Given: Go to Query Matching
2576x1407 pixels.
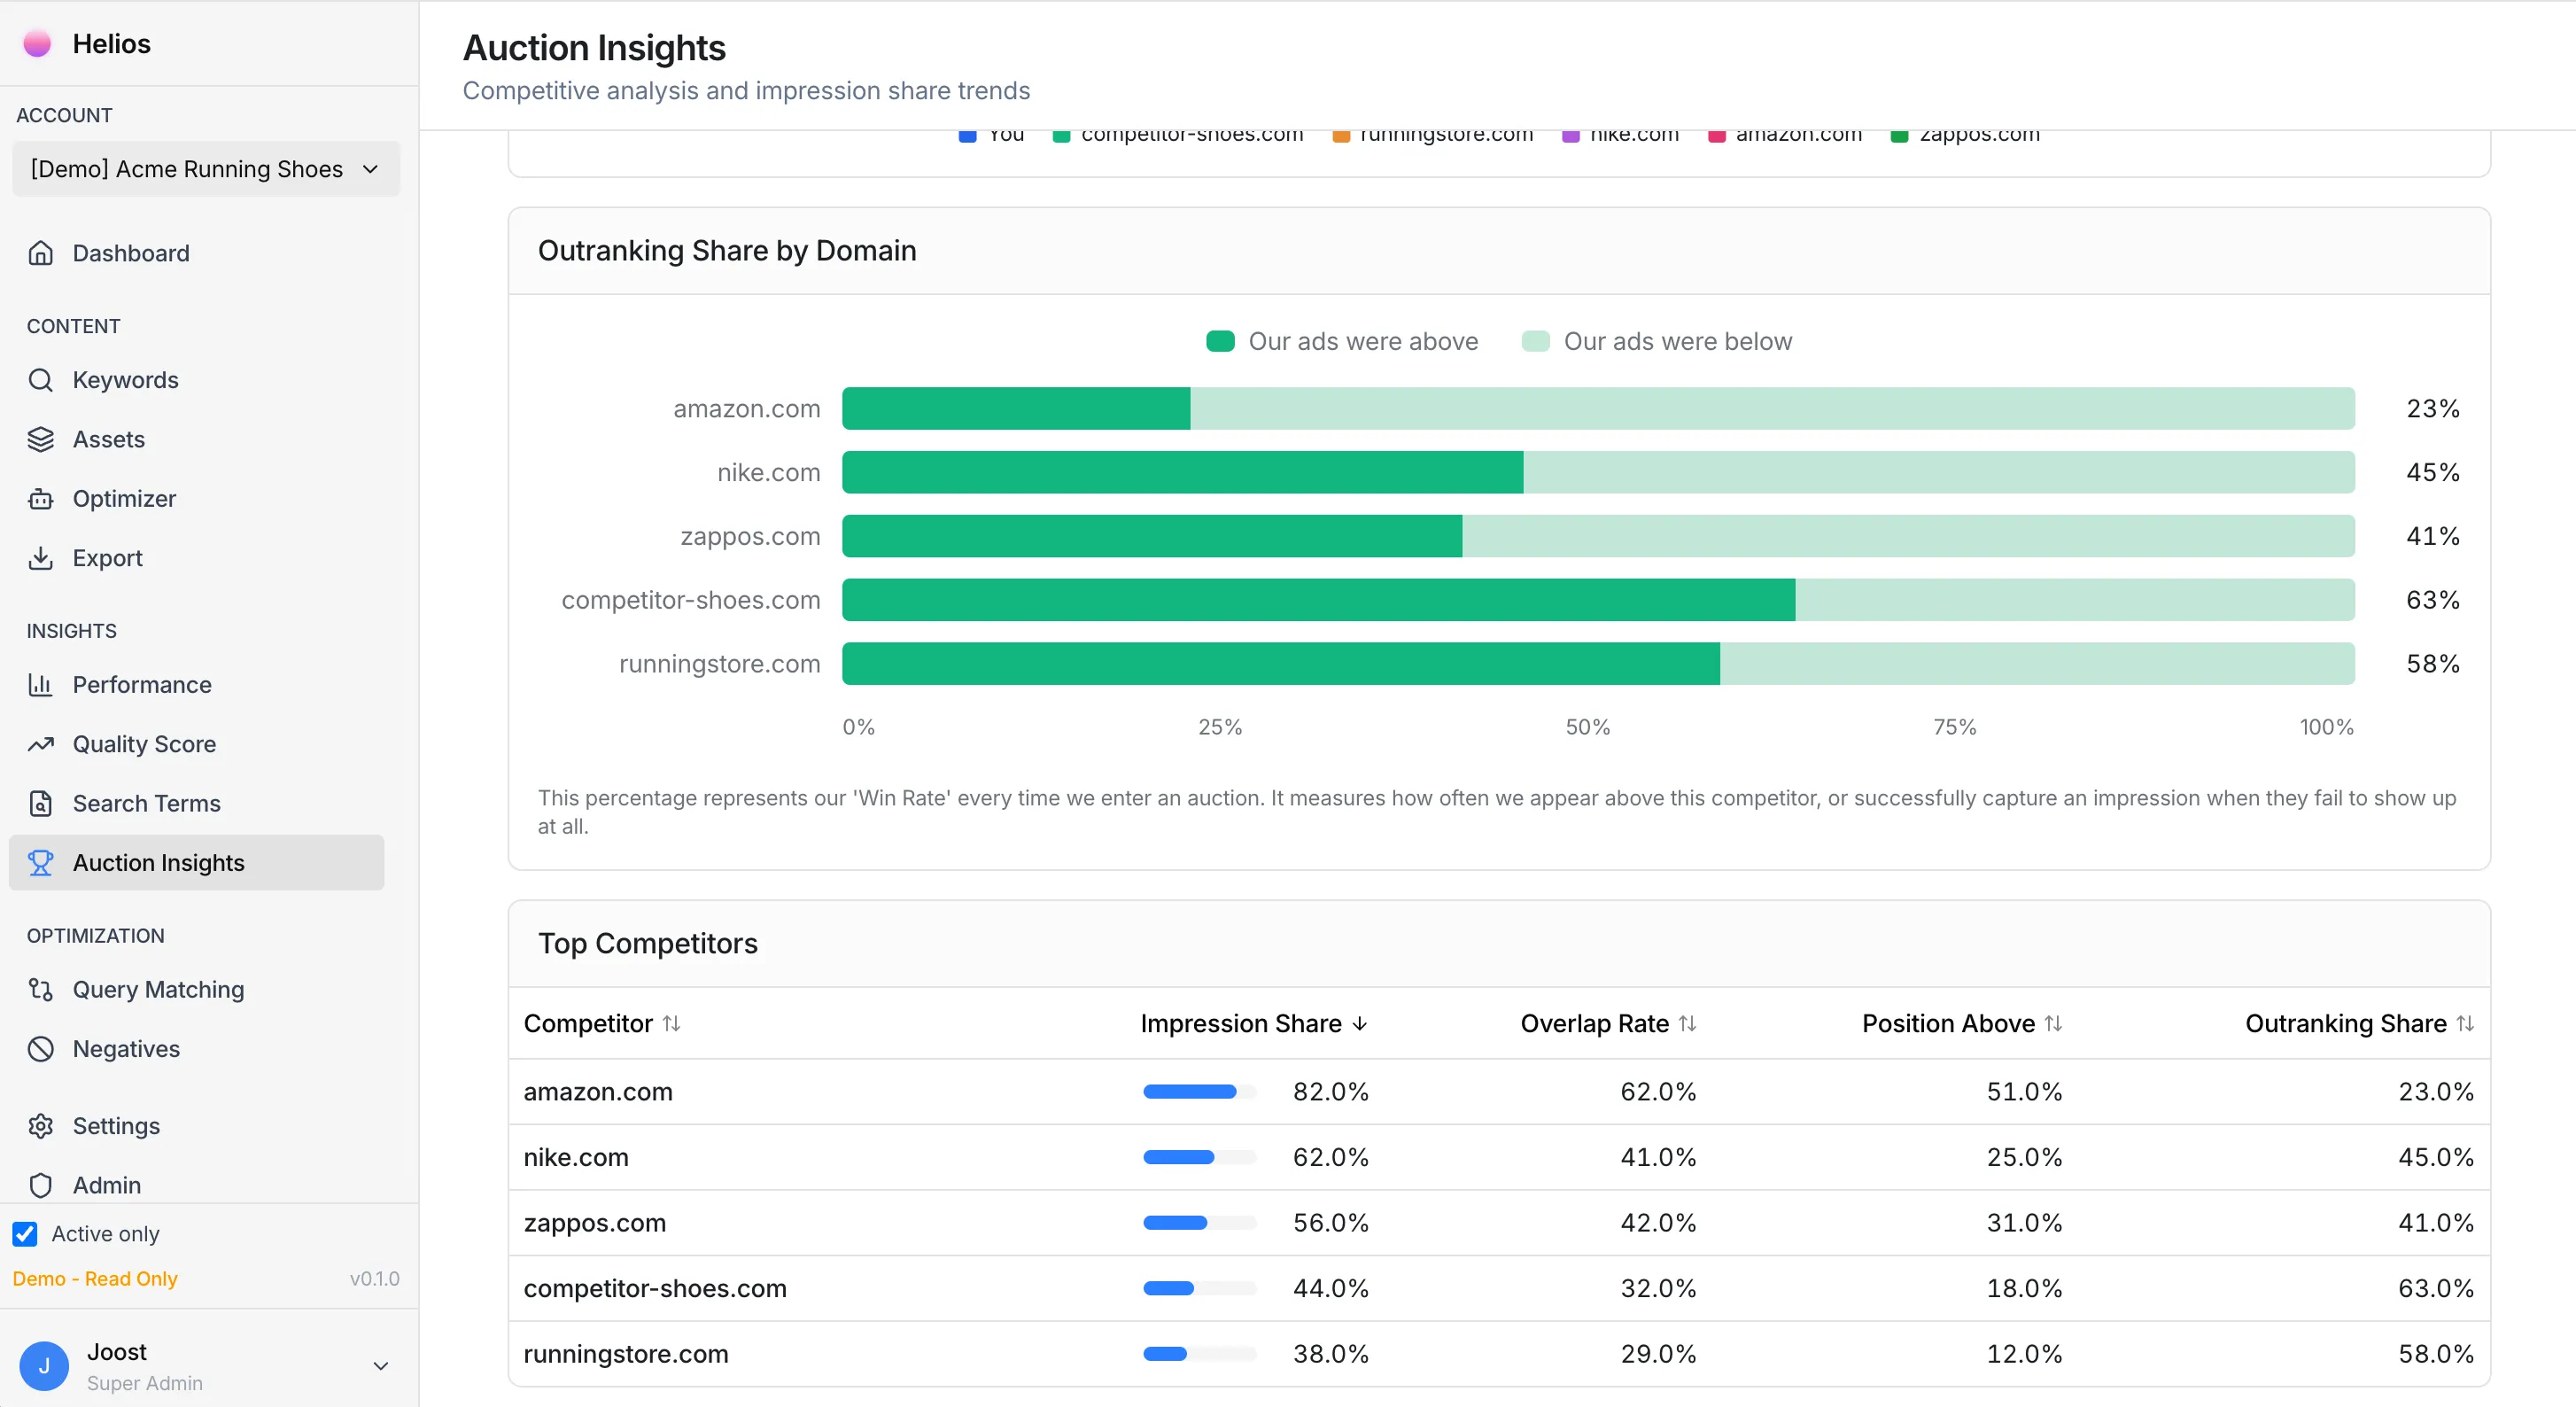Looking at the screenshot, I should click(157, 989).
